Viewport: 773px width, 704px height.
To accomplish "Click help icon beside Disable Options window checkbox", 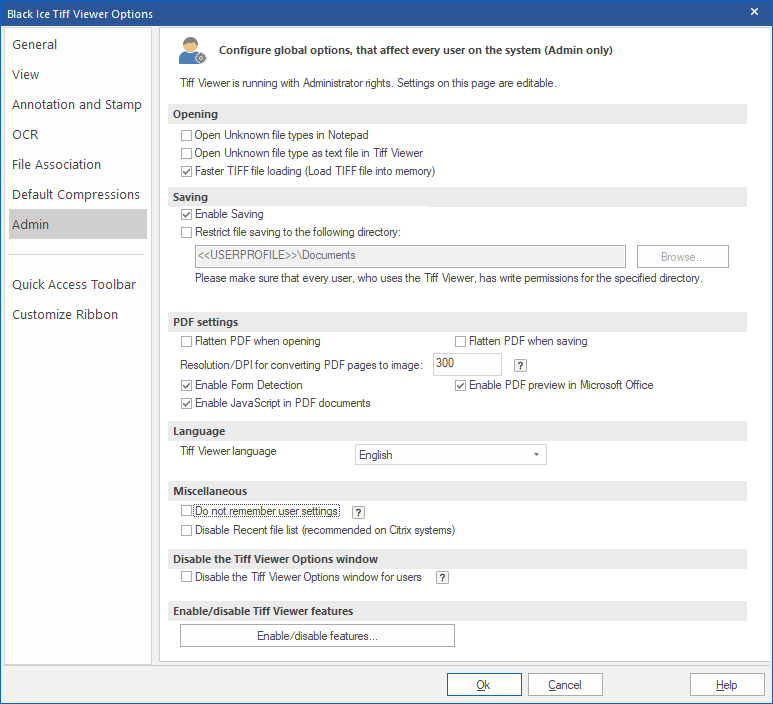I will 442,578.
